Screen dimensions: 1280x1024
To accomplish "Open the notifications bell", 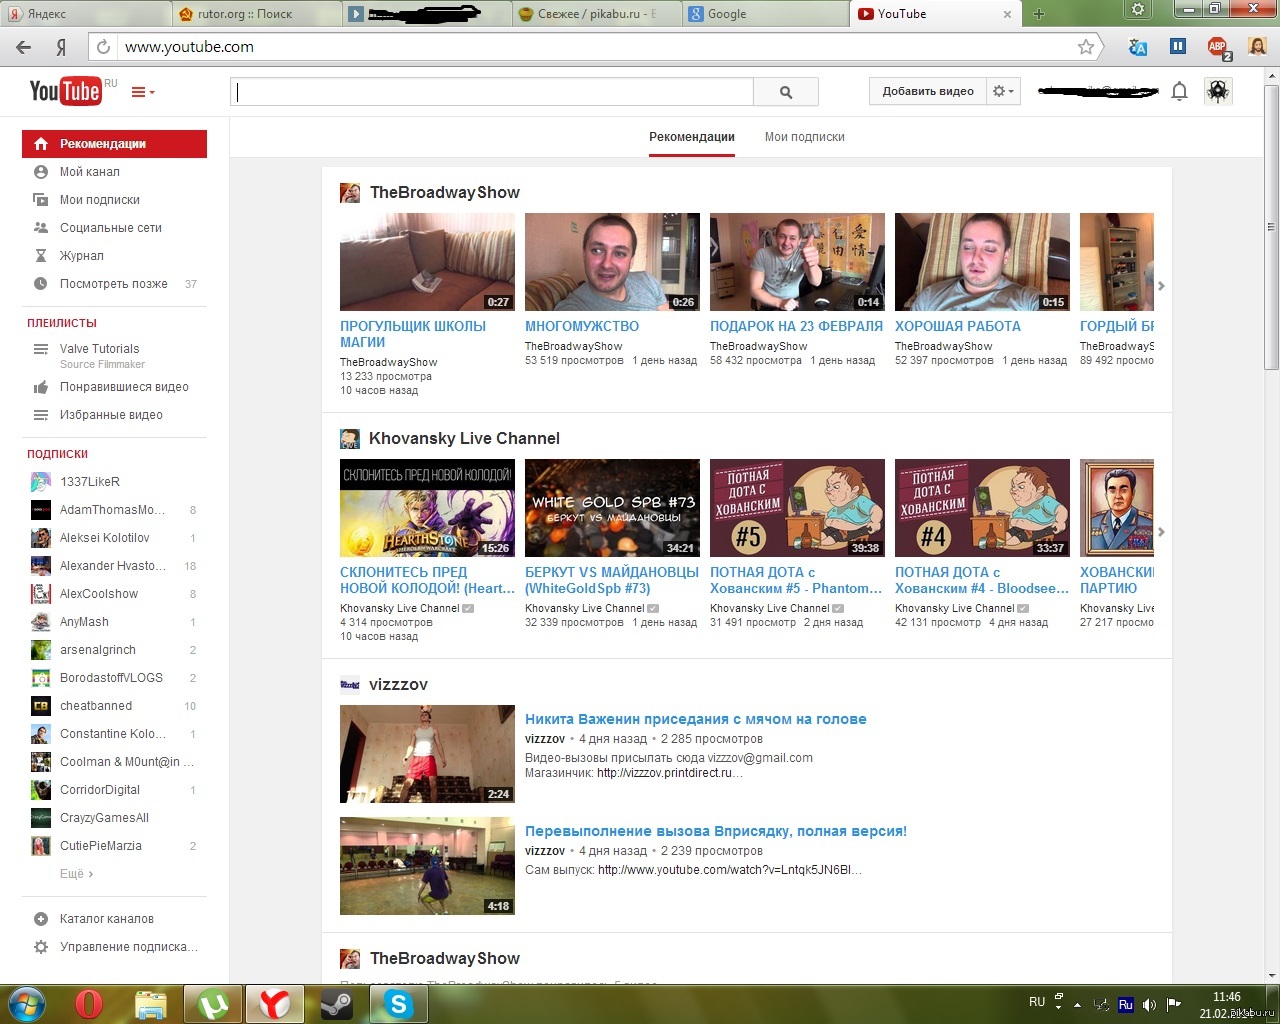I will [1179, 91].
